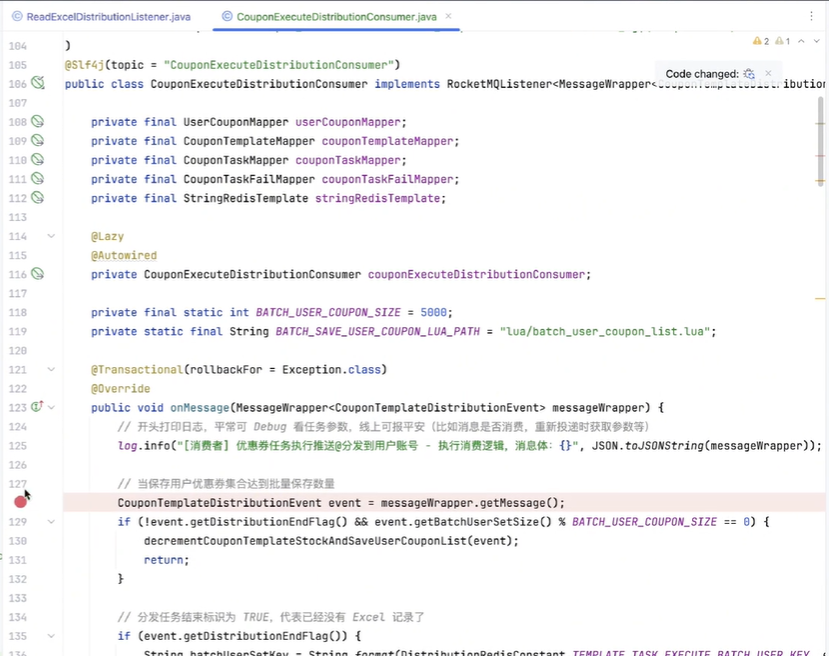Switch to ReadExcelDistributionListener.java tab
This screenshot has height=656, width=829.
coord(100,17)
